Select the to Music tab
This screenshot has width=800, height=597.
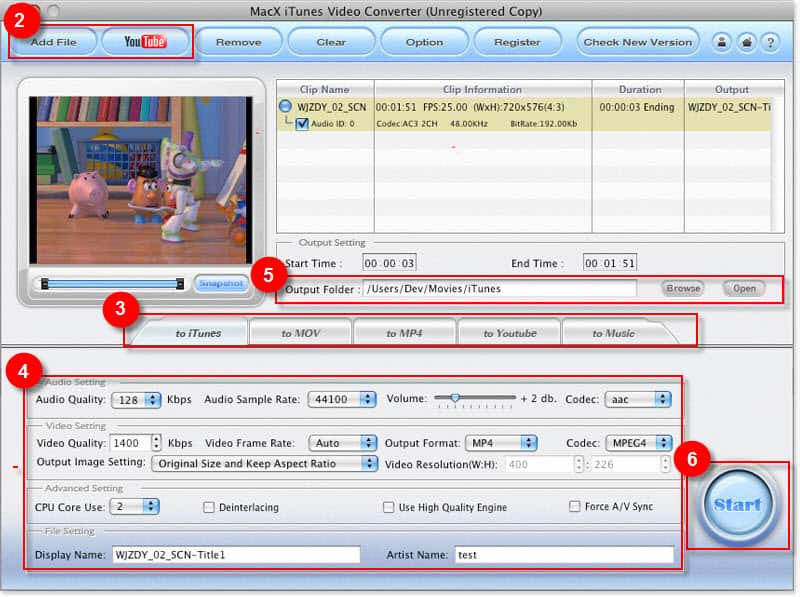click(613, 333)
